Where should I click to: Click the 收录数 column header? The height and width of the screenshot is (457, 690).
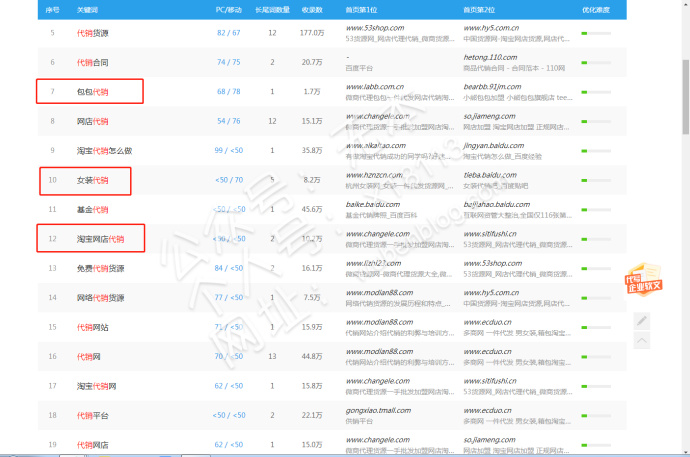coord(312,10)
